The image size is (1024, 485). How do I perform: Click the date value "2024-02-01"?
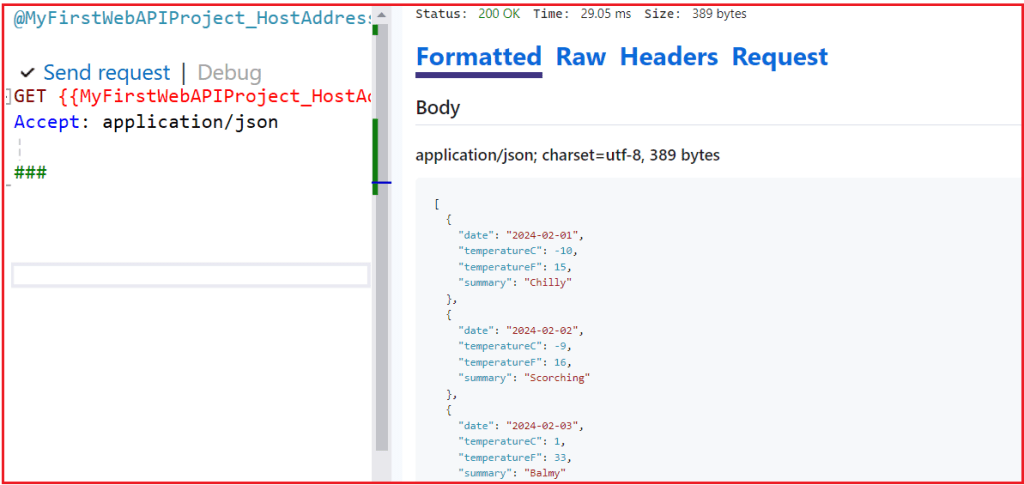[x=542, y=235]
